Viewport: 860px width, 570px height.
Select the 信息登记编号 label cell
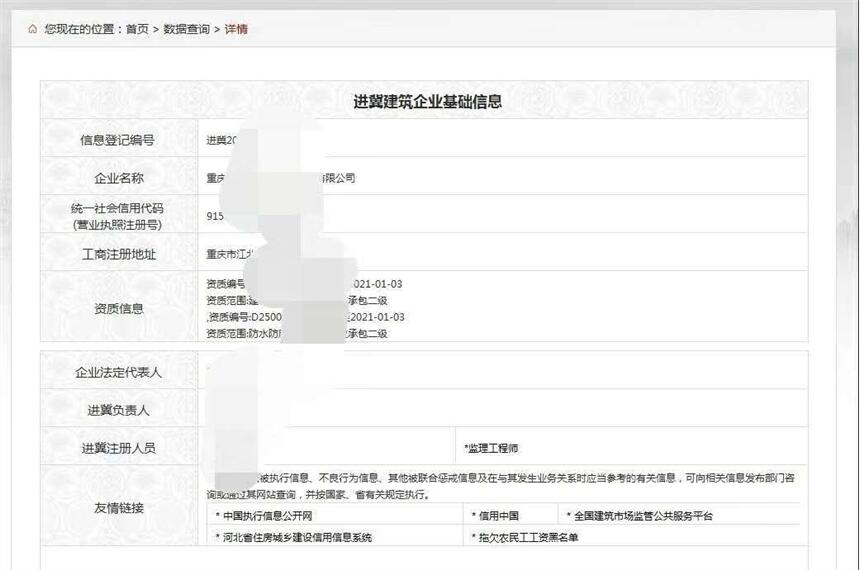pyautogui.click(x=118, y=140)
